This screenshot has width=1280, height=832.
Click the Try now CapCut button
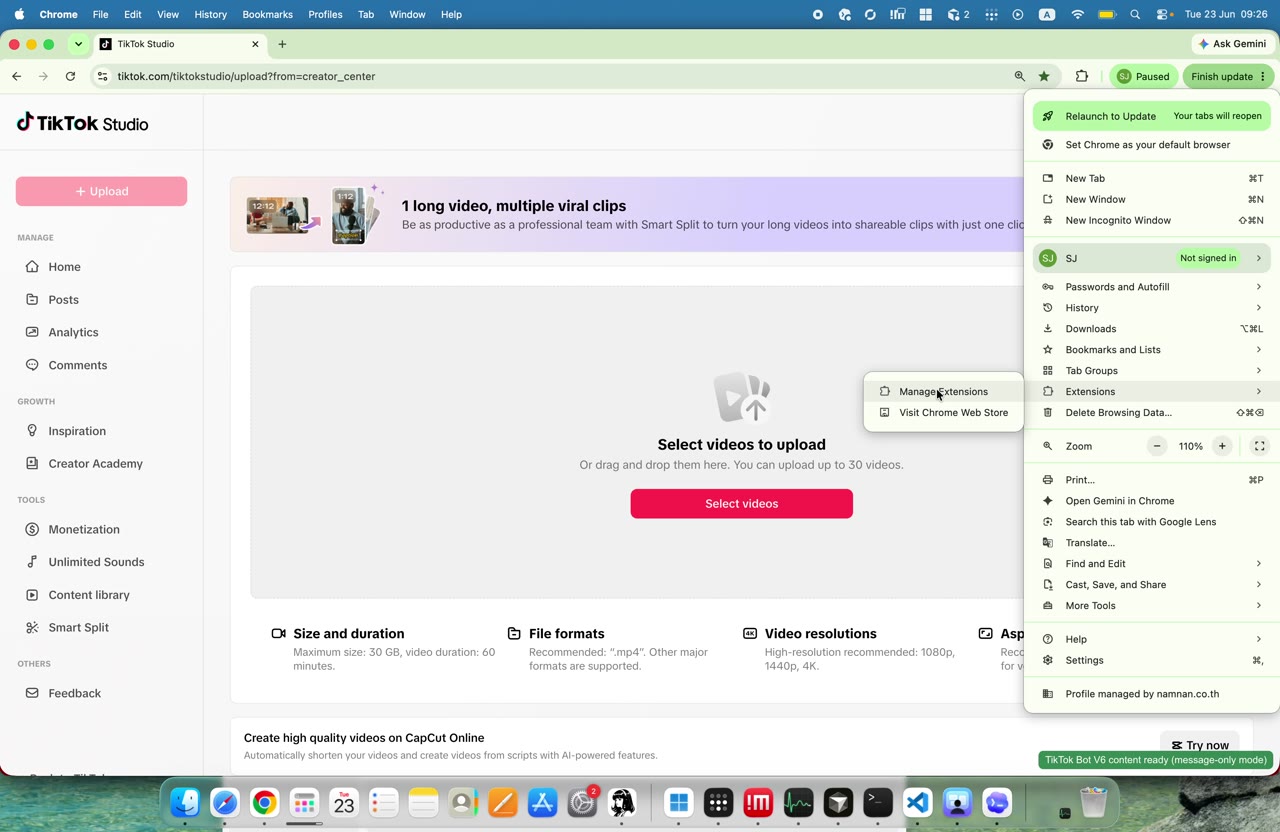coord(1199,745)
